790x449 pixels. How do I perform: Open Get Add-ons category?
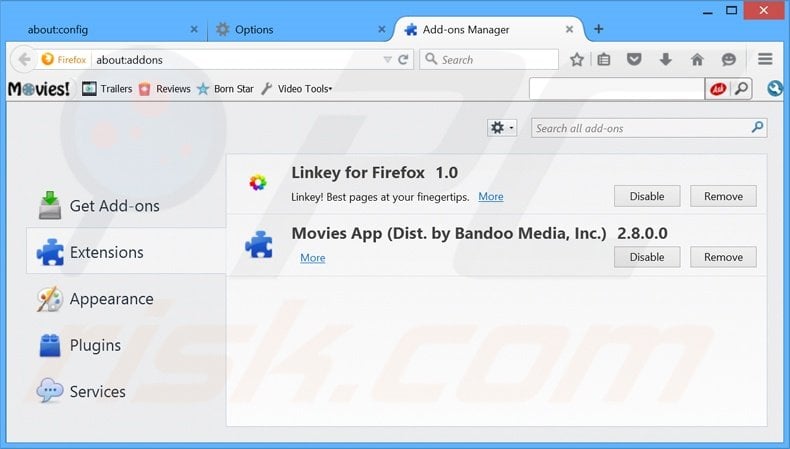126,206
